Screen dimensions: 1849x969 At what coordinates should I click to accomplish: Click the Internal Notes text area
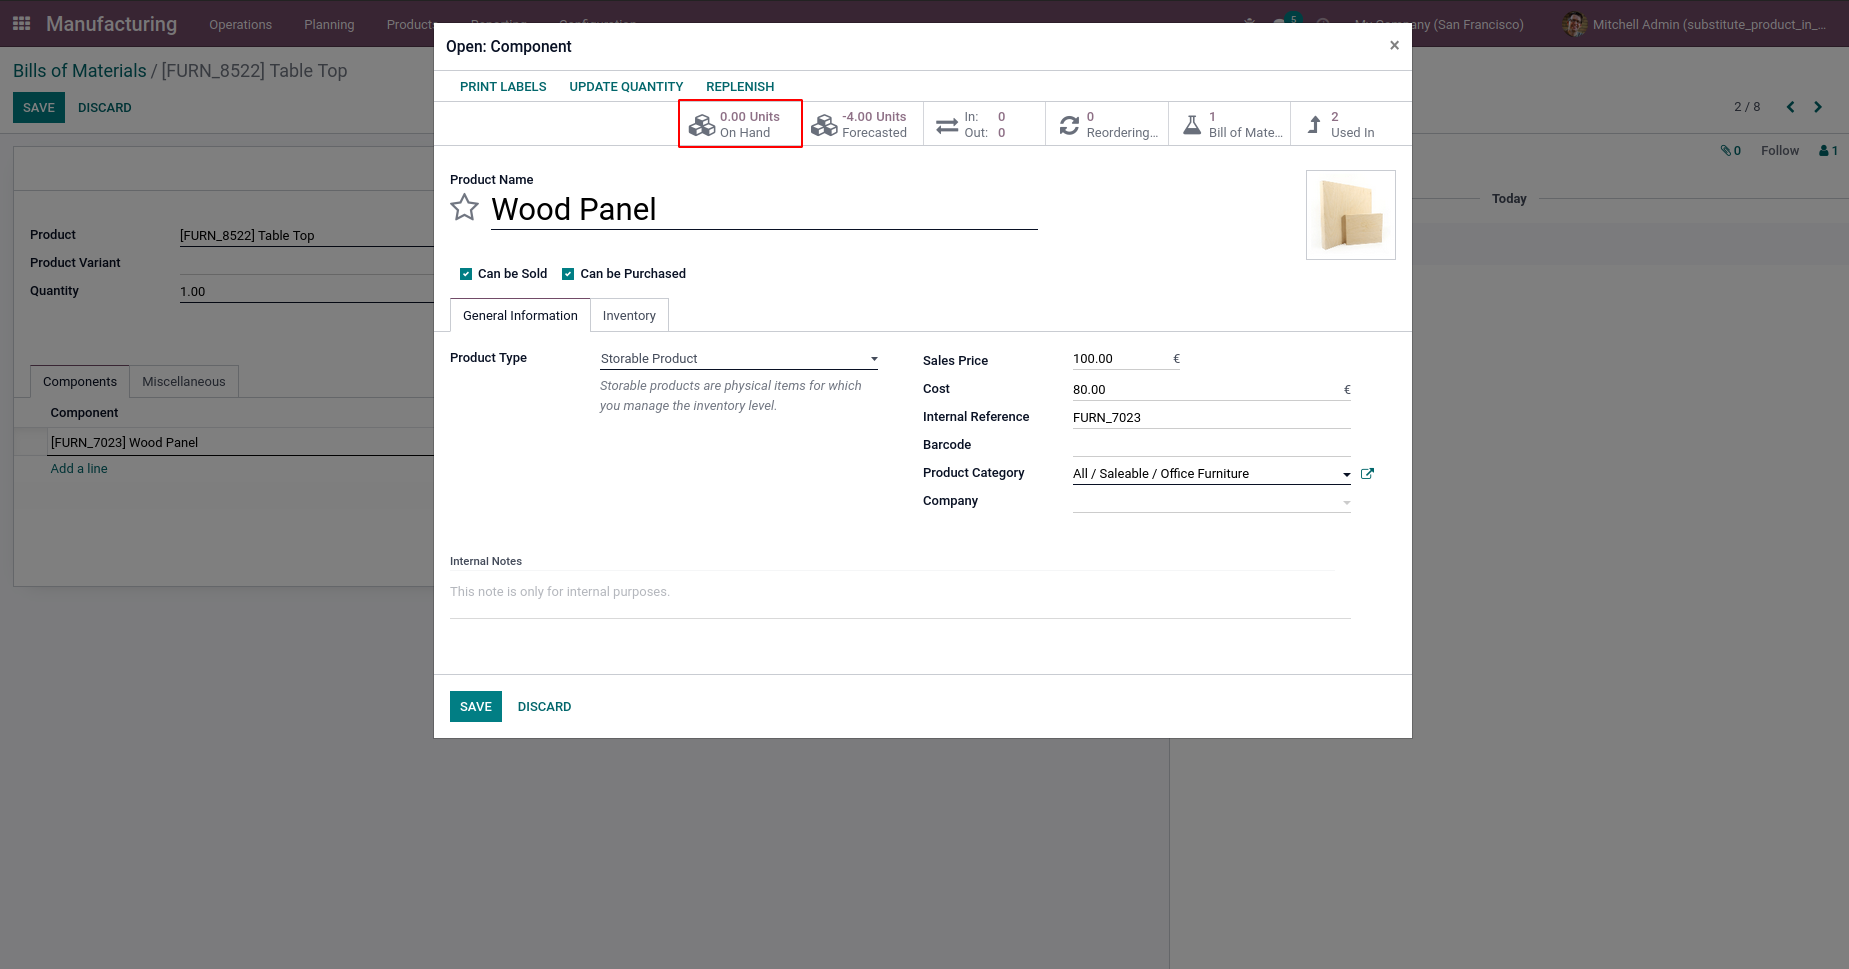[x=900, y=597]
